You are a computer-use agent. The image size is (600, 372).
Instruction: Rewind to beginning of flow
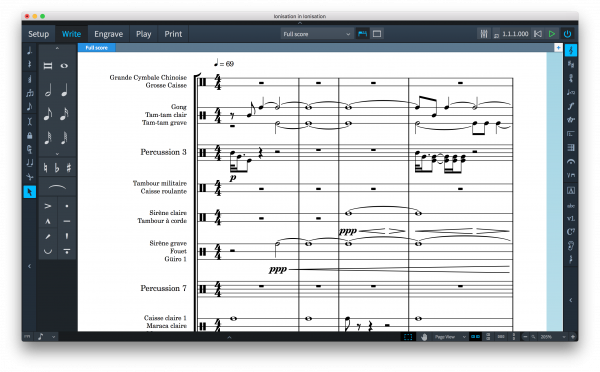pos(538,34)
